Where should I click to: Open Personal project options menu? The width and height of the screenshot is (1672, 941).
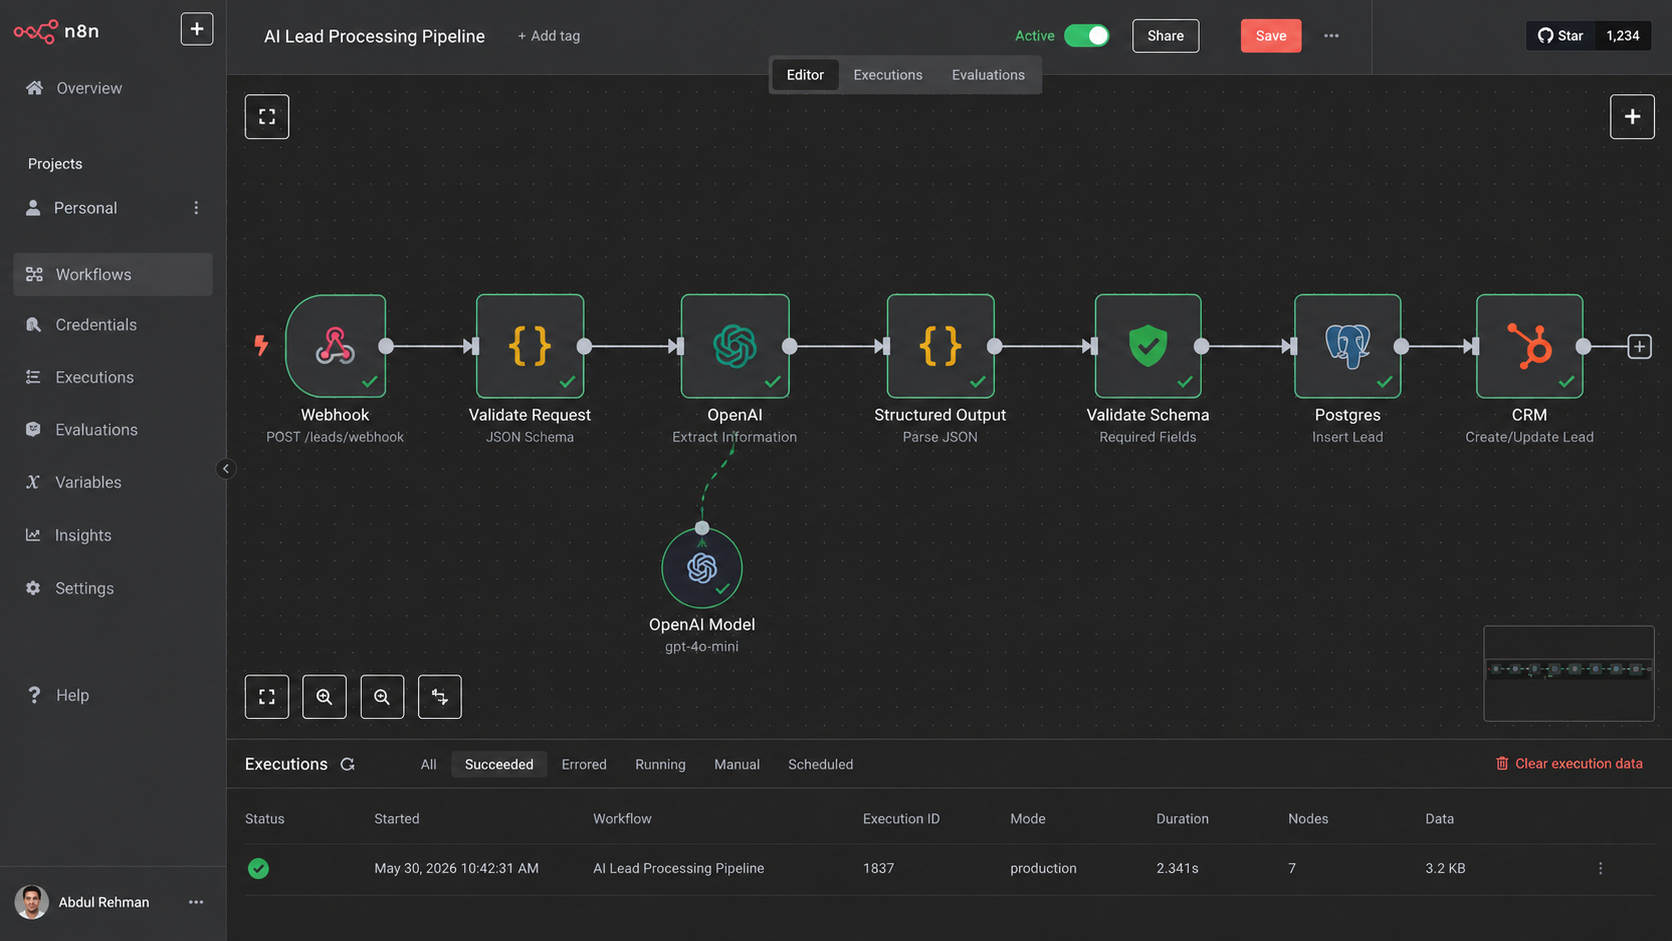(196, 208)
